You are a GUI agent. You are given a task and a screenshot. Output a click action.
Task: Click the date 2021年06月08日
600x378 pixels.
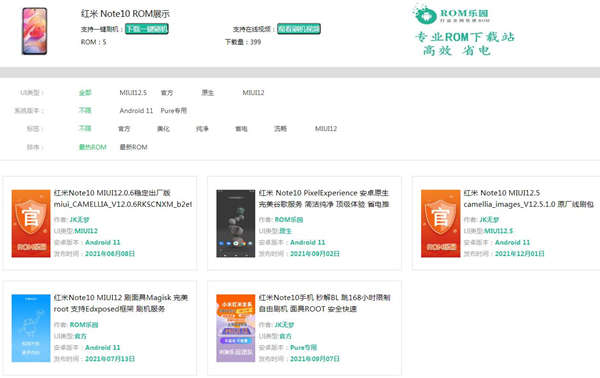(110, 254)
